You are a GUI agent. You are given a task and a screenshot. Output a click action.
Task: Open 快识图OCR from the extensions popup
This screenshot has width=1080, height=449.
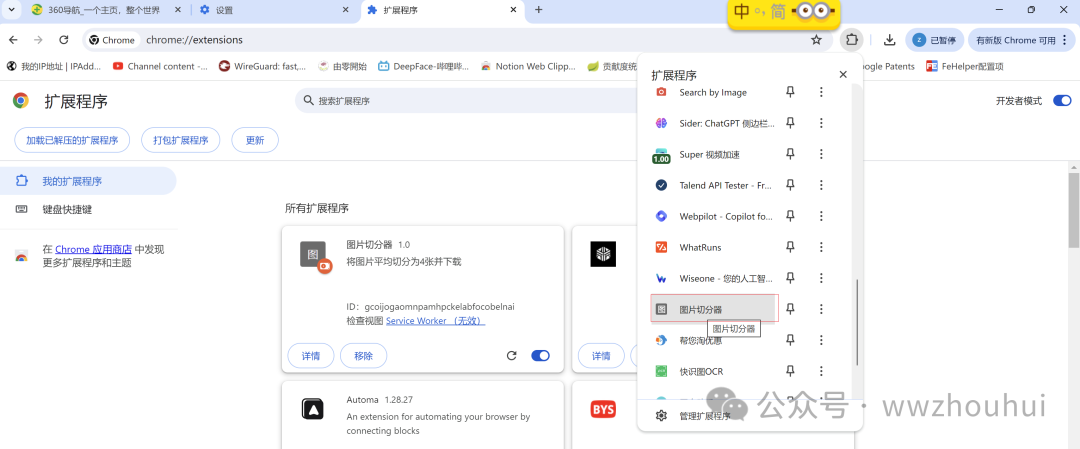(x=714, y=371)
